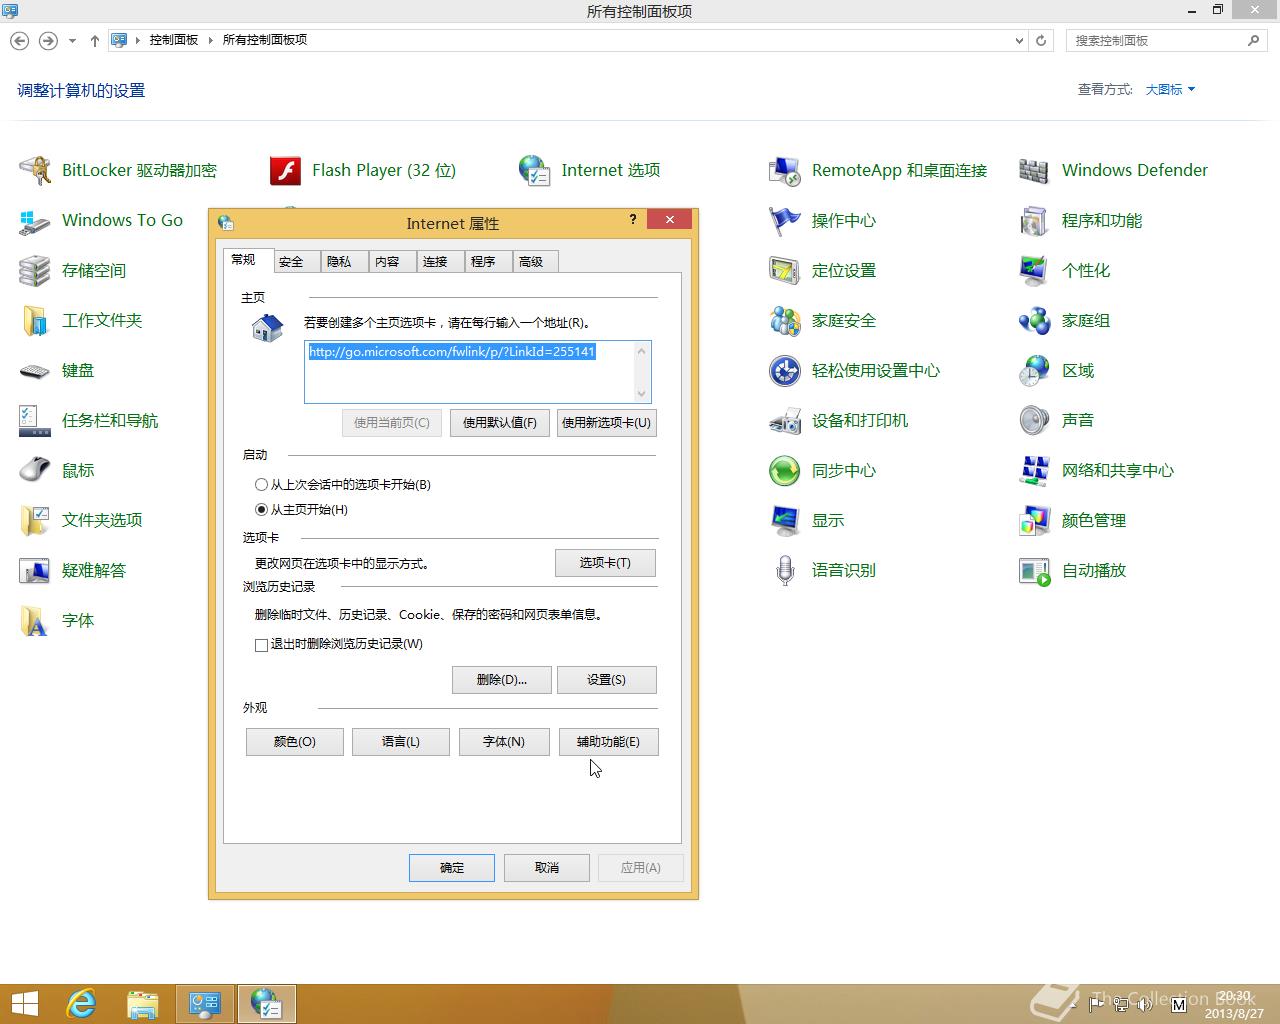Open 程序和功能 icon
Screen dimensions: 1280x1024
pos(1035,221)
